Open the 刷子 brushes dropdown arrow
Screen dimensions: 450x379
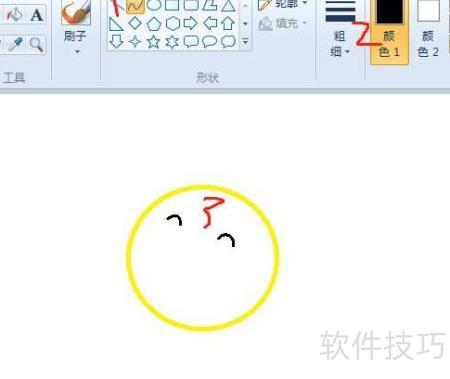click(x=77, y=52)
